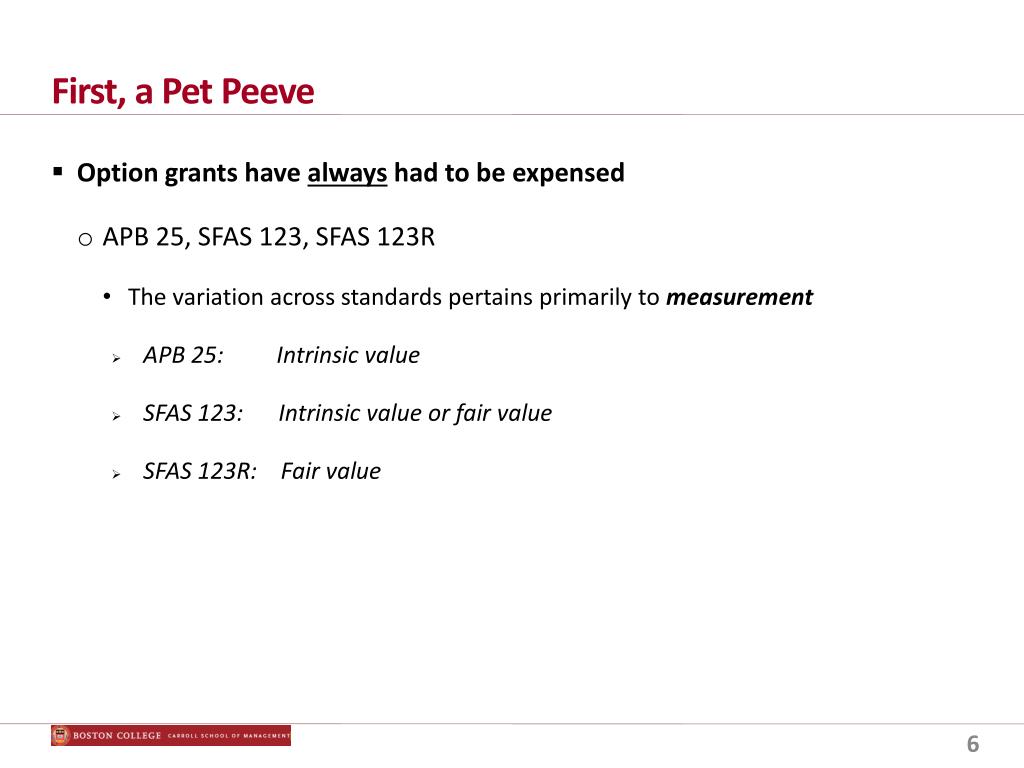
Task: Click the round bullet before The variation
Action: pos(107,297)
